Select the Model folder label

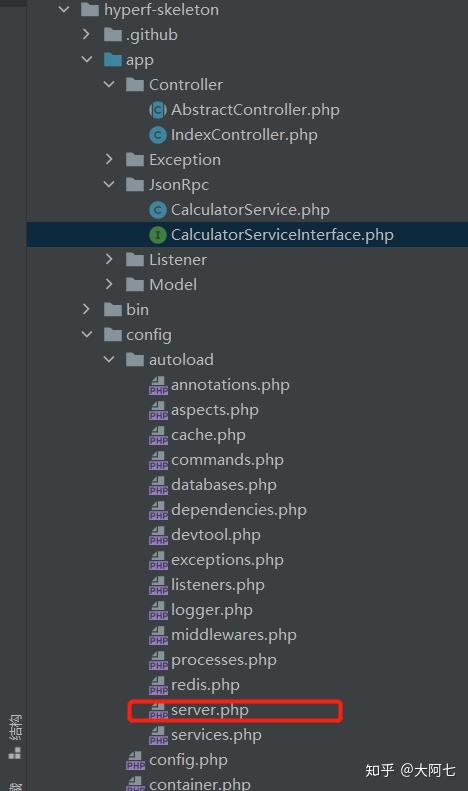[173, 285]
